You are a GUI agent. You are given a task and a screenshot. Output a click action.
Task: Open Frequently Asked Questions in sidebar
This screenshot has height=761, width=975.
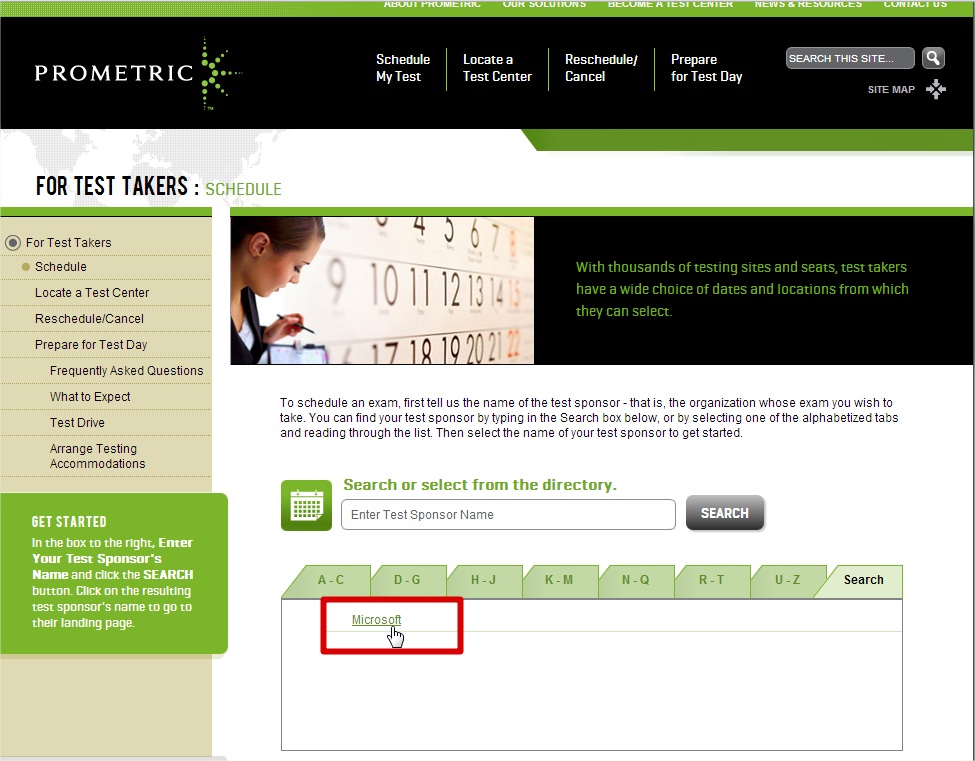coord(126,371)
